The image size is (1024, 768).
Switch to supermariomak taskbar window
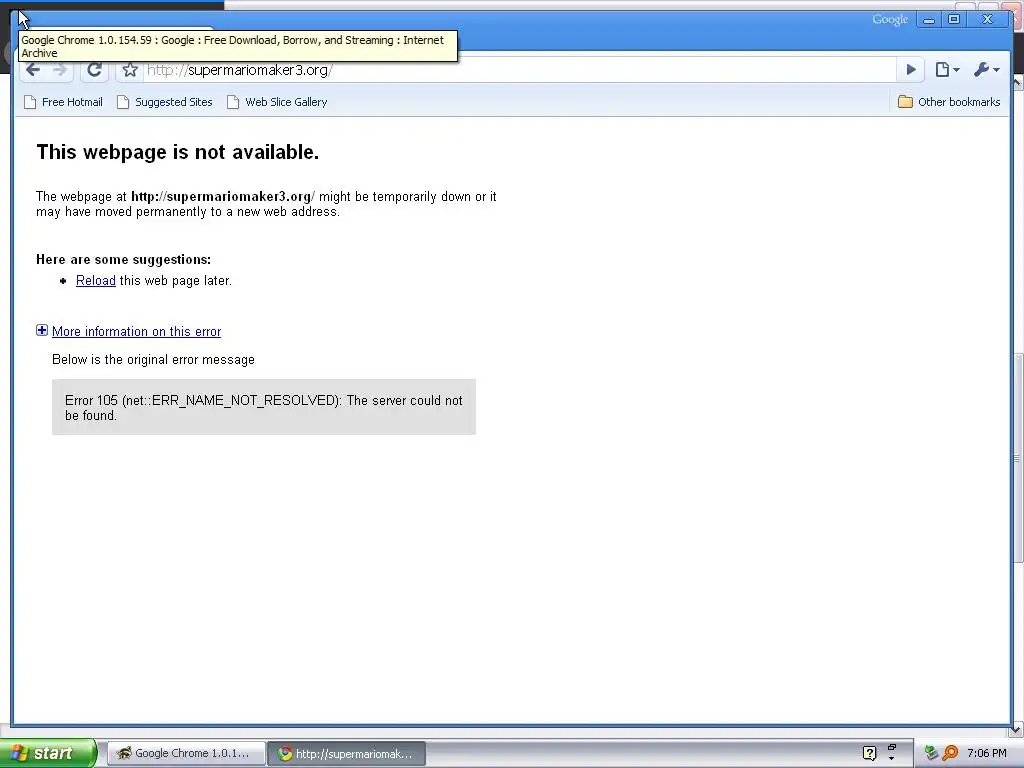347,754
